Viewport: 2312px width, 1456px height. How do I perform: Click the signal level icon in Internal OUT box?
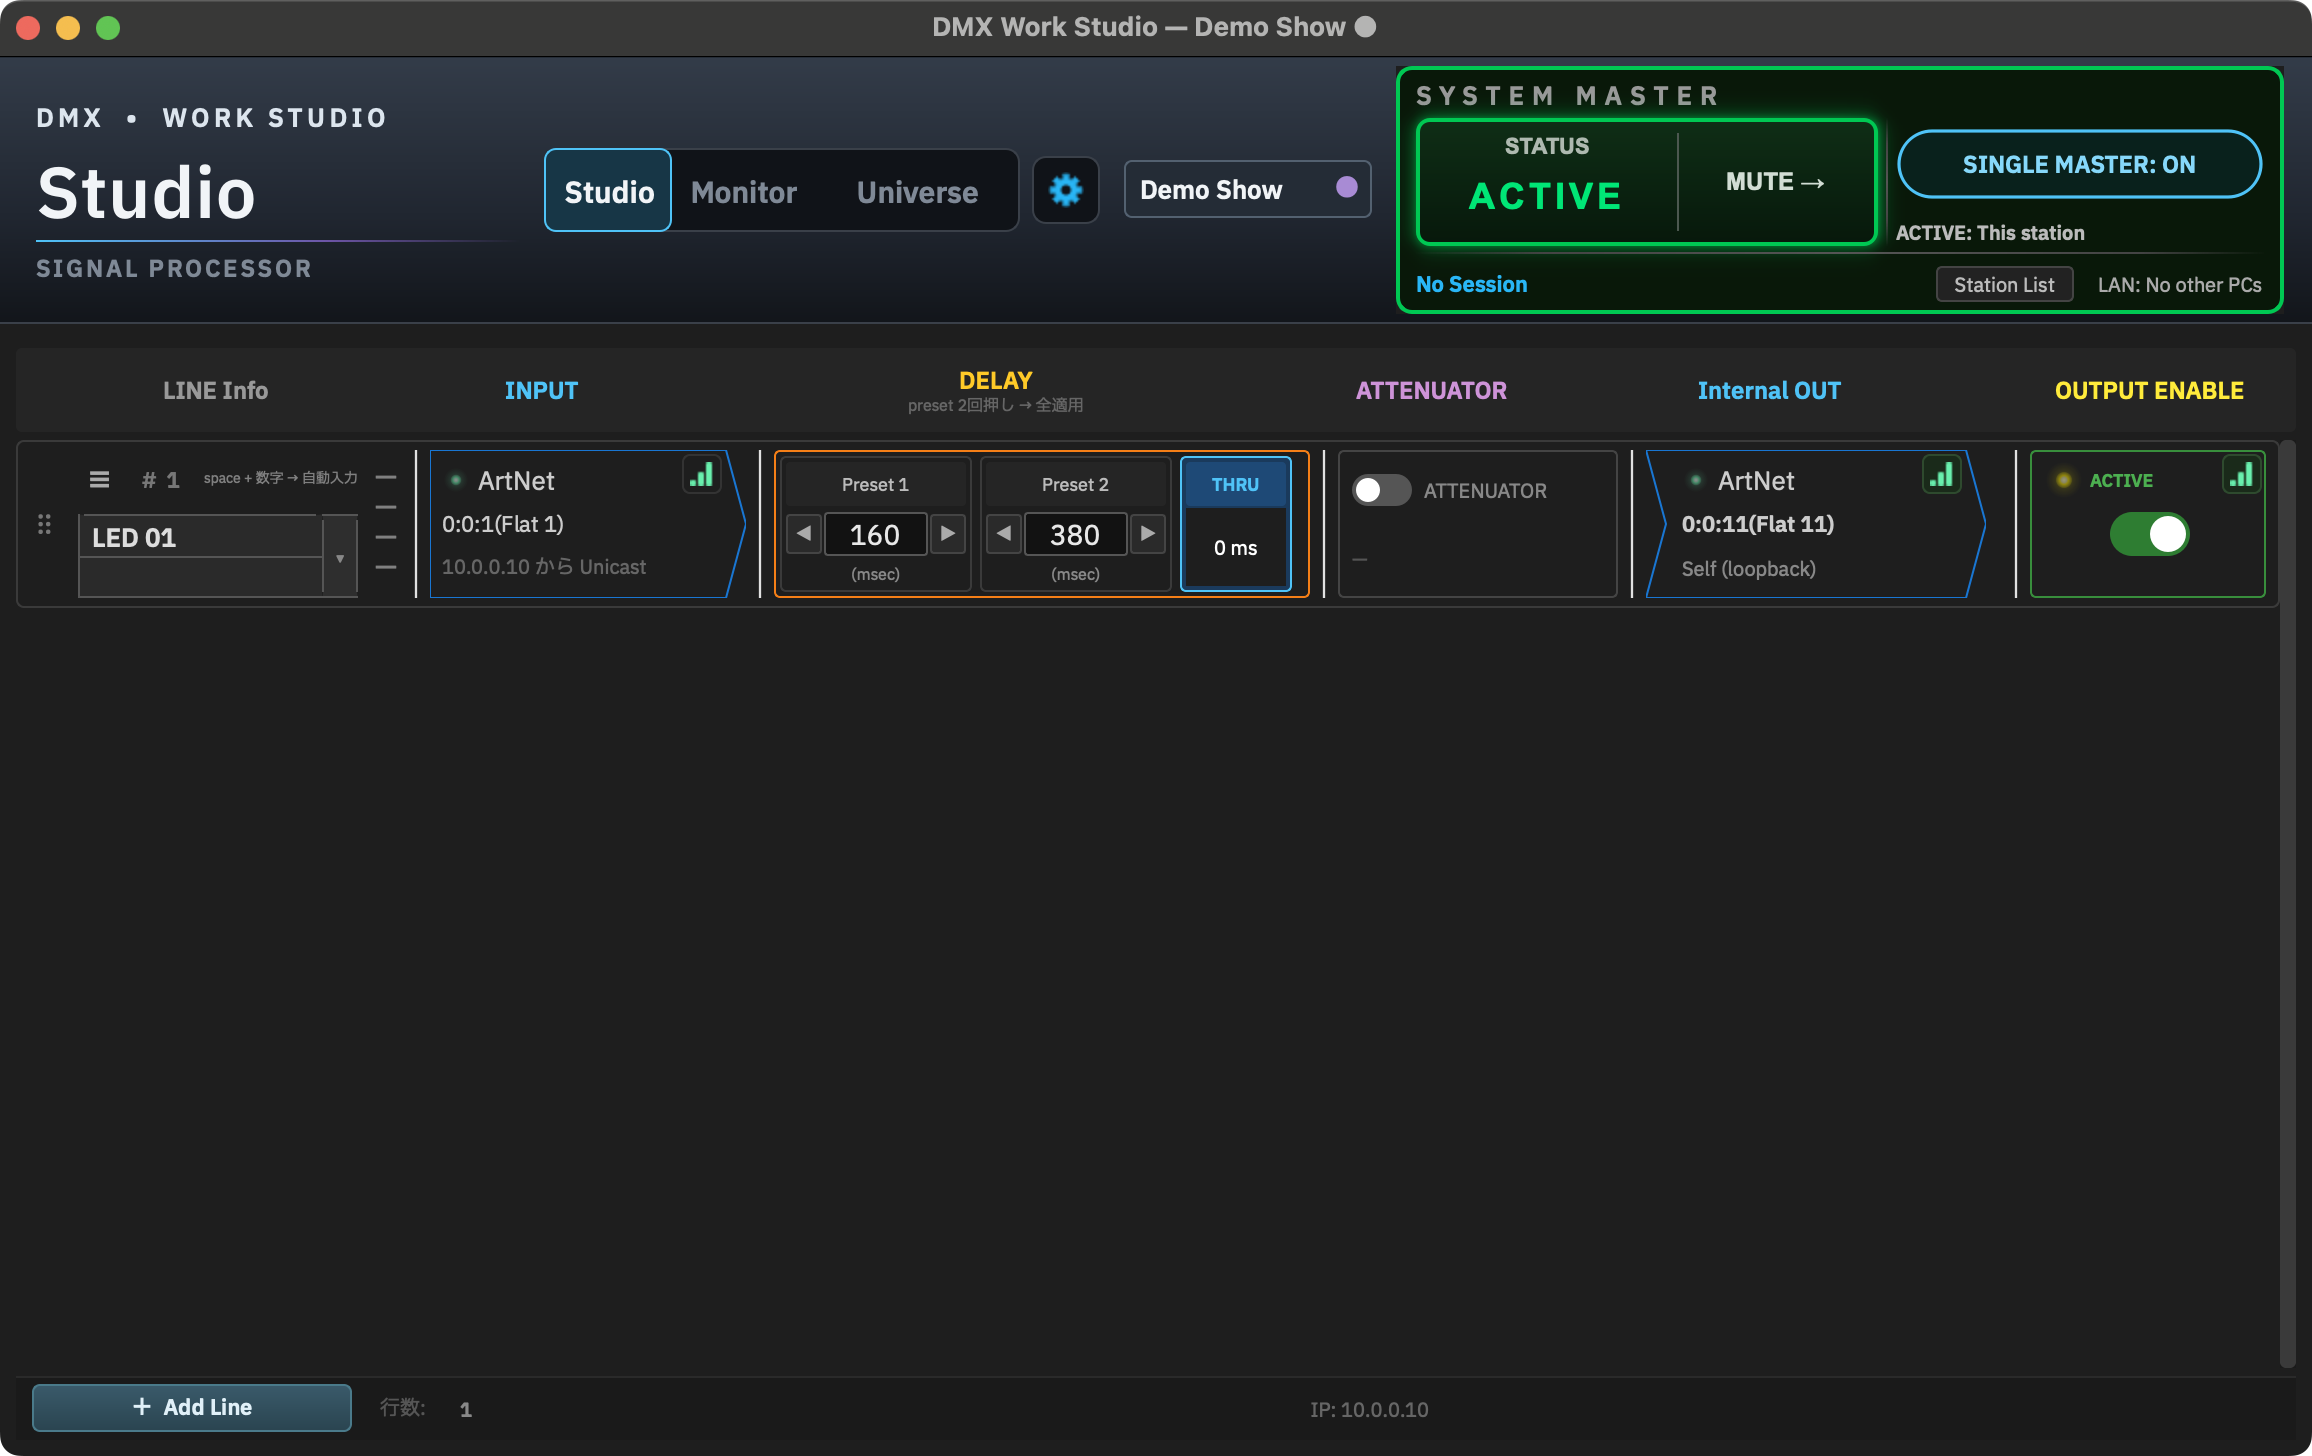coord(1942,474)
